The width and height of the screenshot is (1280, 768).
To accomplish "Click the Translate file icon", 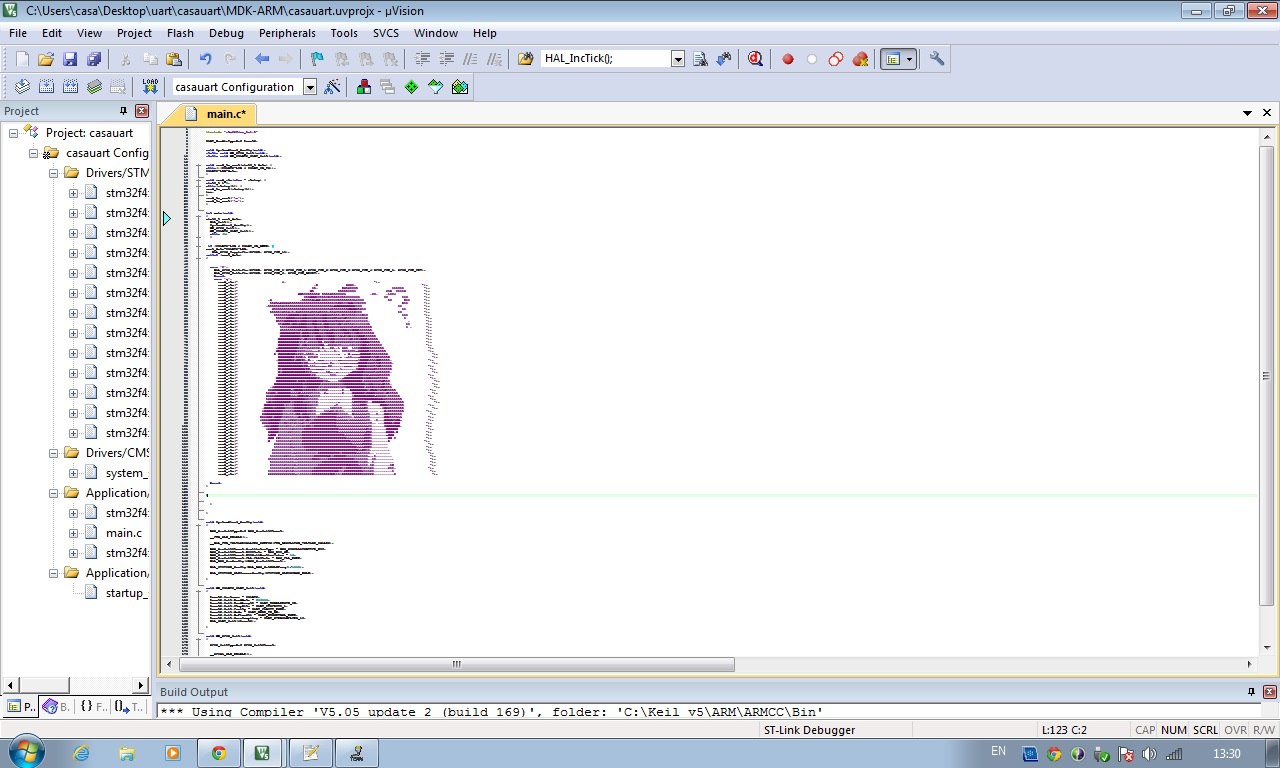I will pyautogui.click(x=22, y=87).
